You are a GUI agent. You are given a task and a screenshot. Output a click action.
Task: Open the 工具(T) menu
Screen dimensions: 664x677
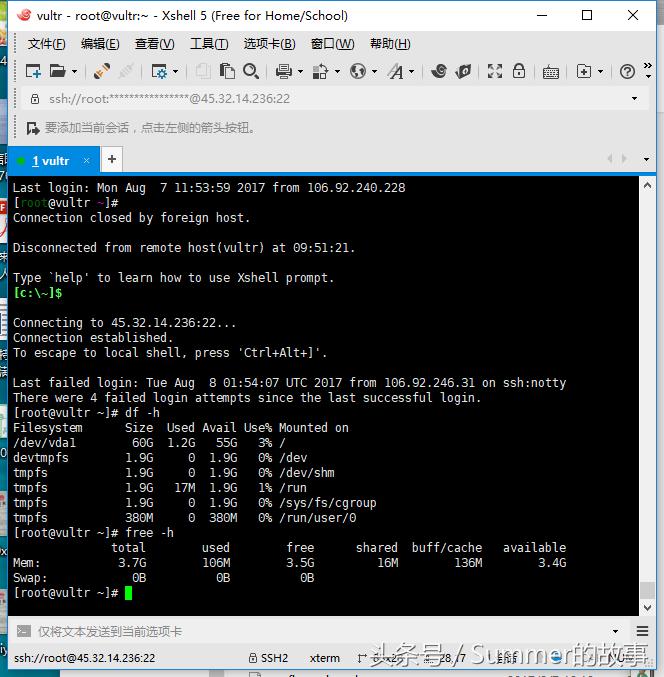209,44
